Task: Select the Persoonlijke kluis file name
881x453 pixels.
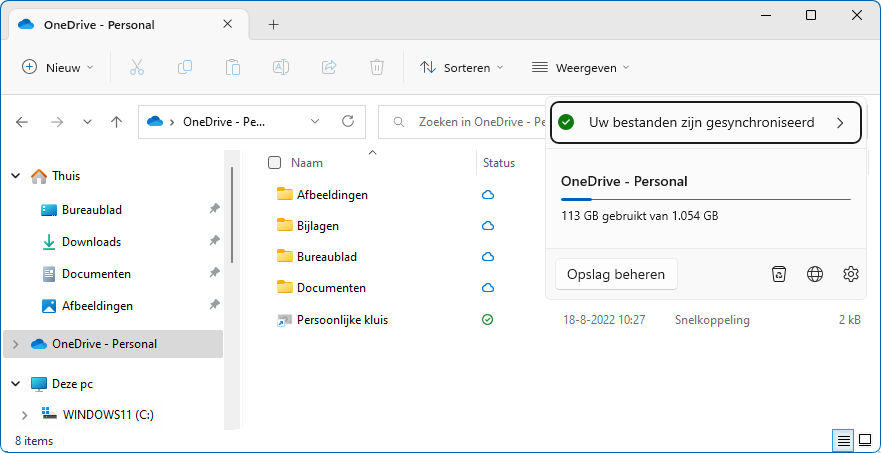Action: [342, 320]
